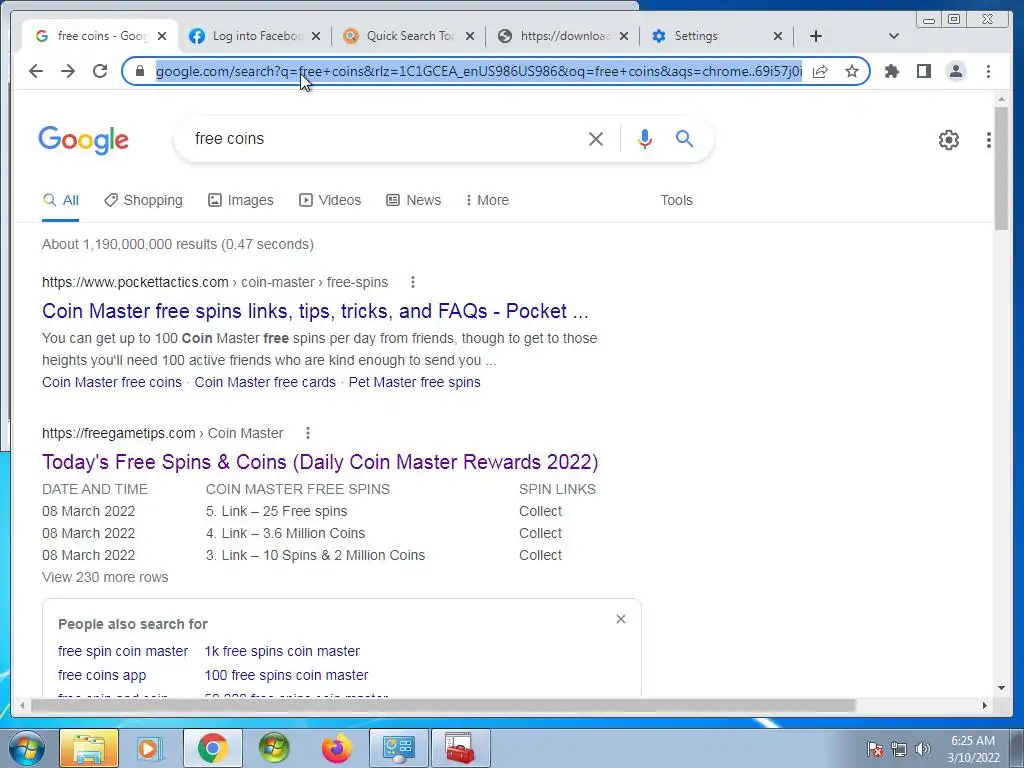1024x768 pixels.
Task: Open more options for freegametips result
Action: click(x=308, y=433)
